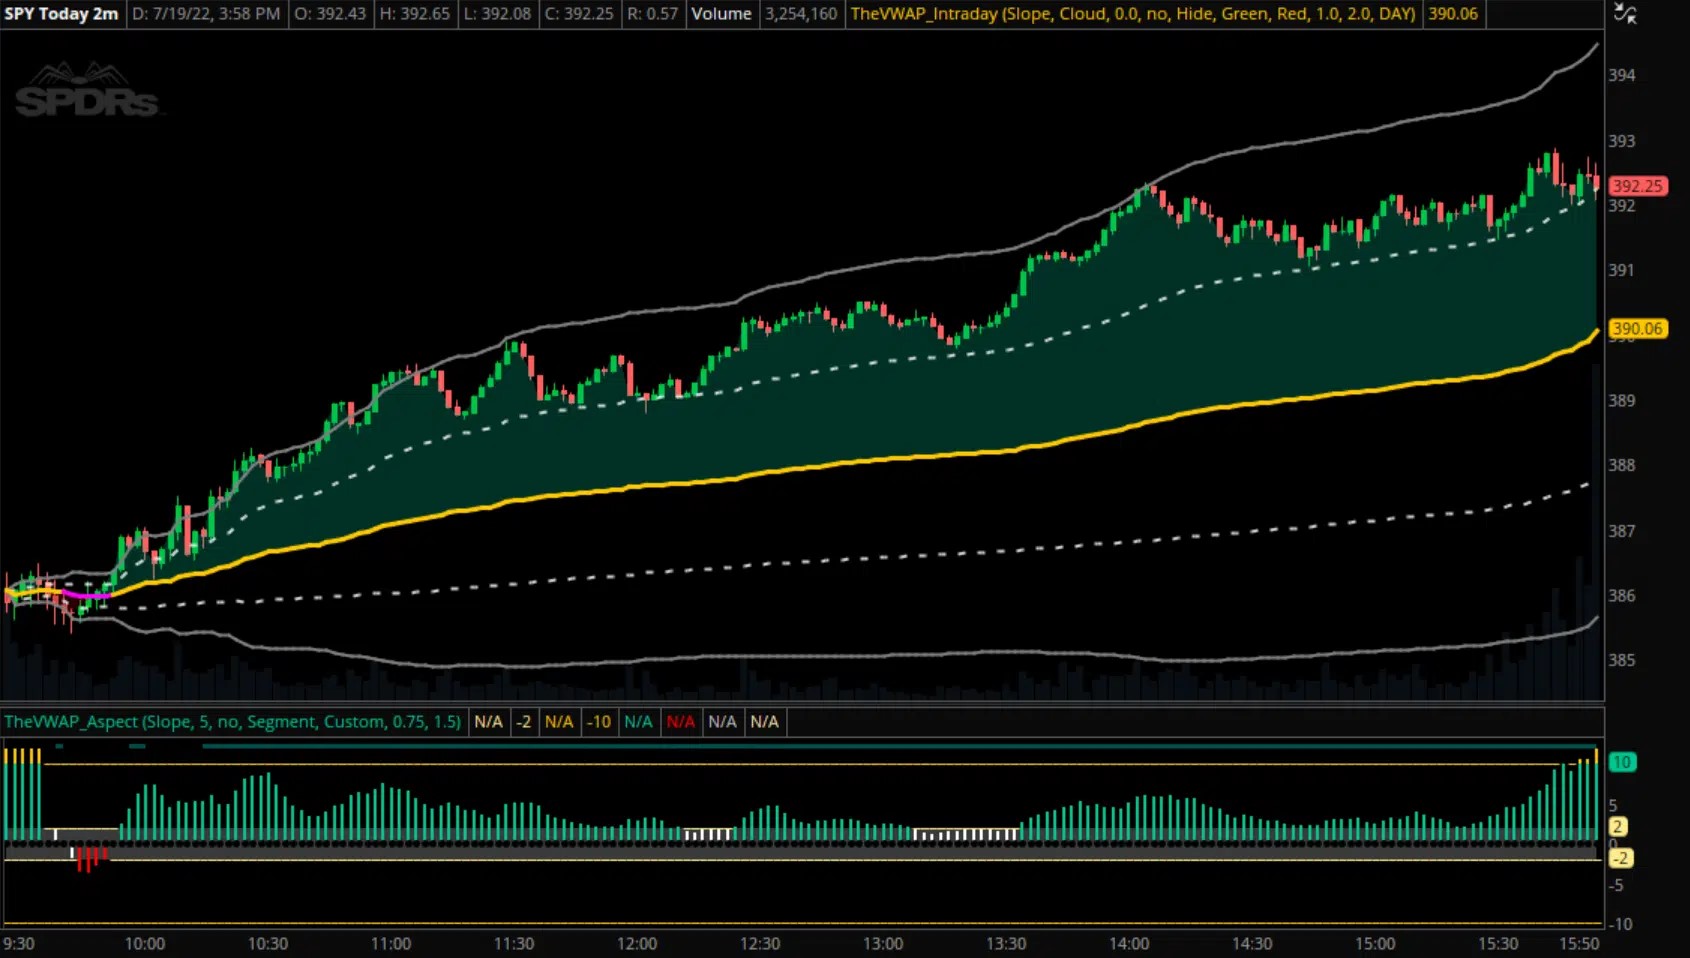Image resolution: width=1690 pixels, height=958 pixels.
Task: Click the 386 price axis label
Action: (x=1622, y=596)
